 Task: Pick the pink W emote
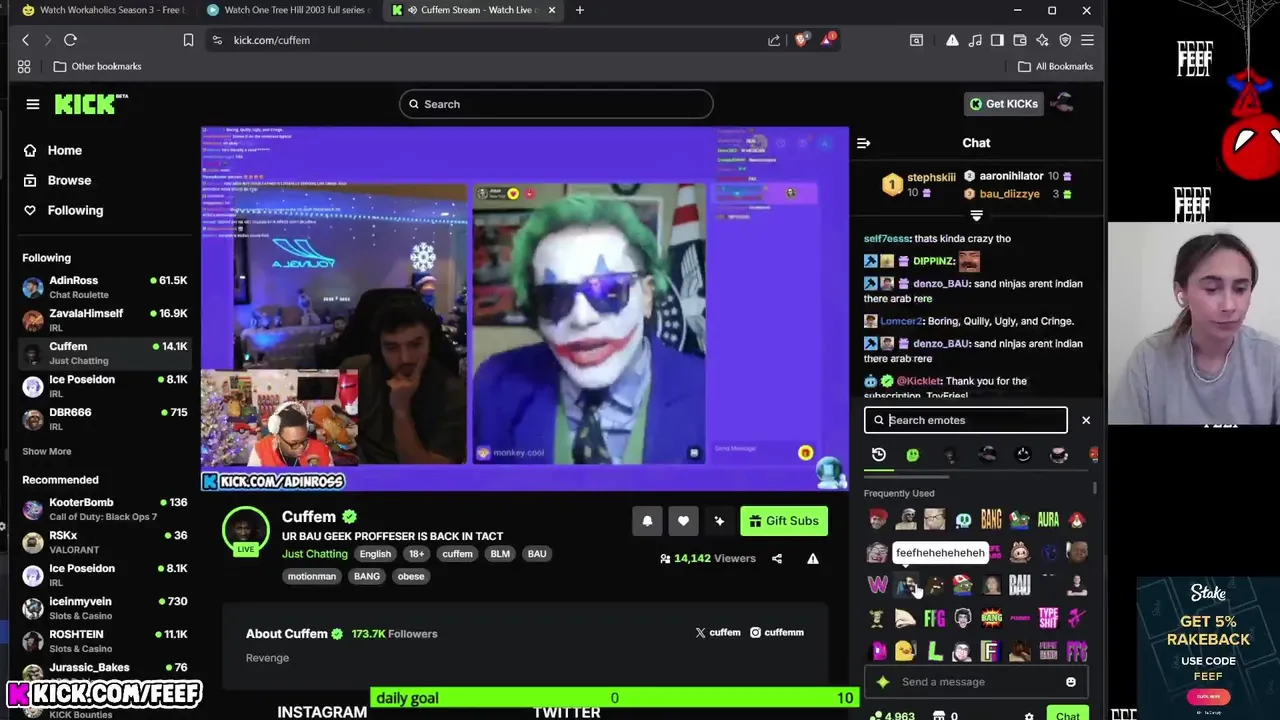878,585
